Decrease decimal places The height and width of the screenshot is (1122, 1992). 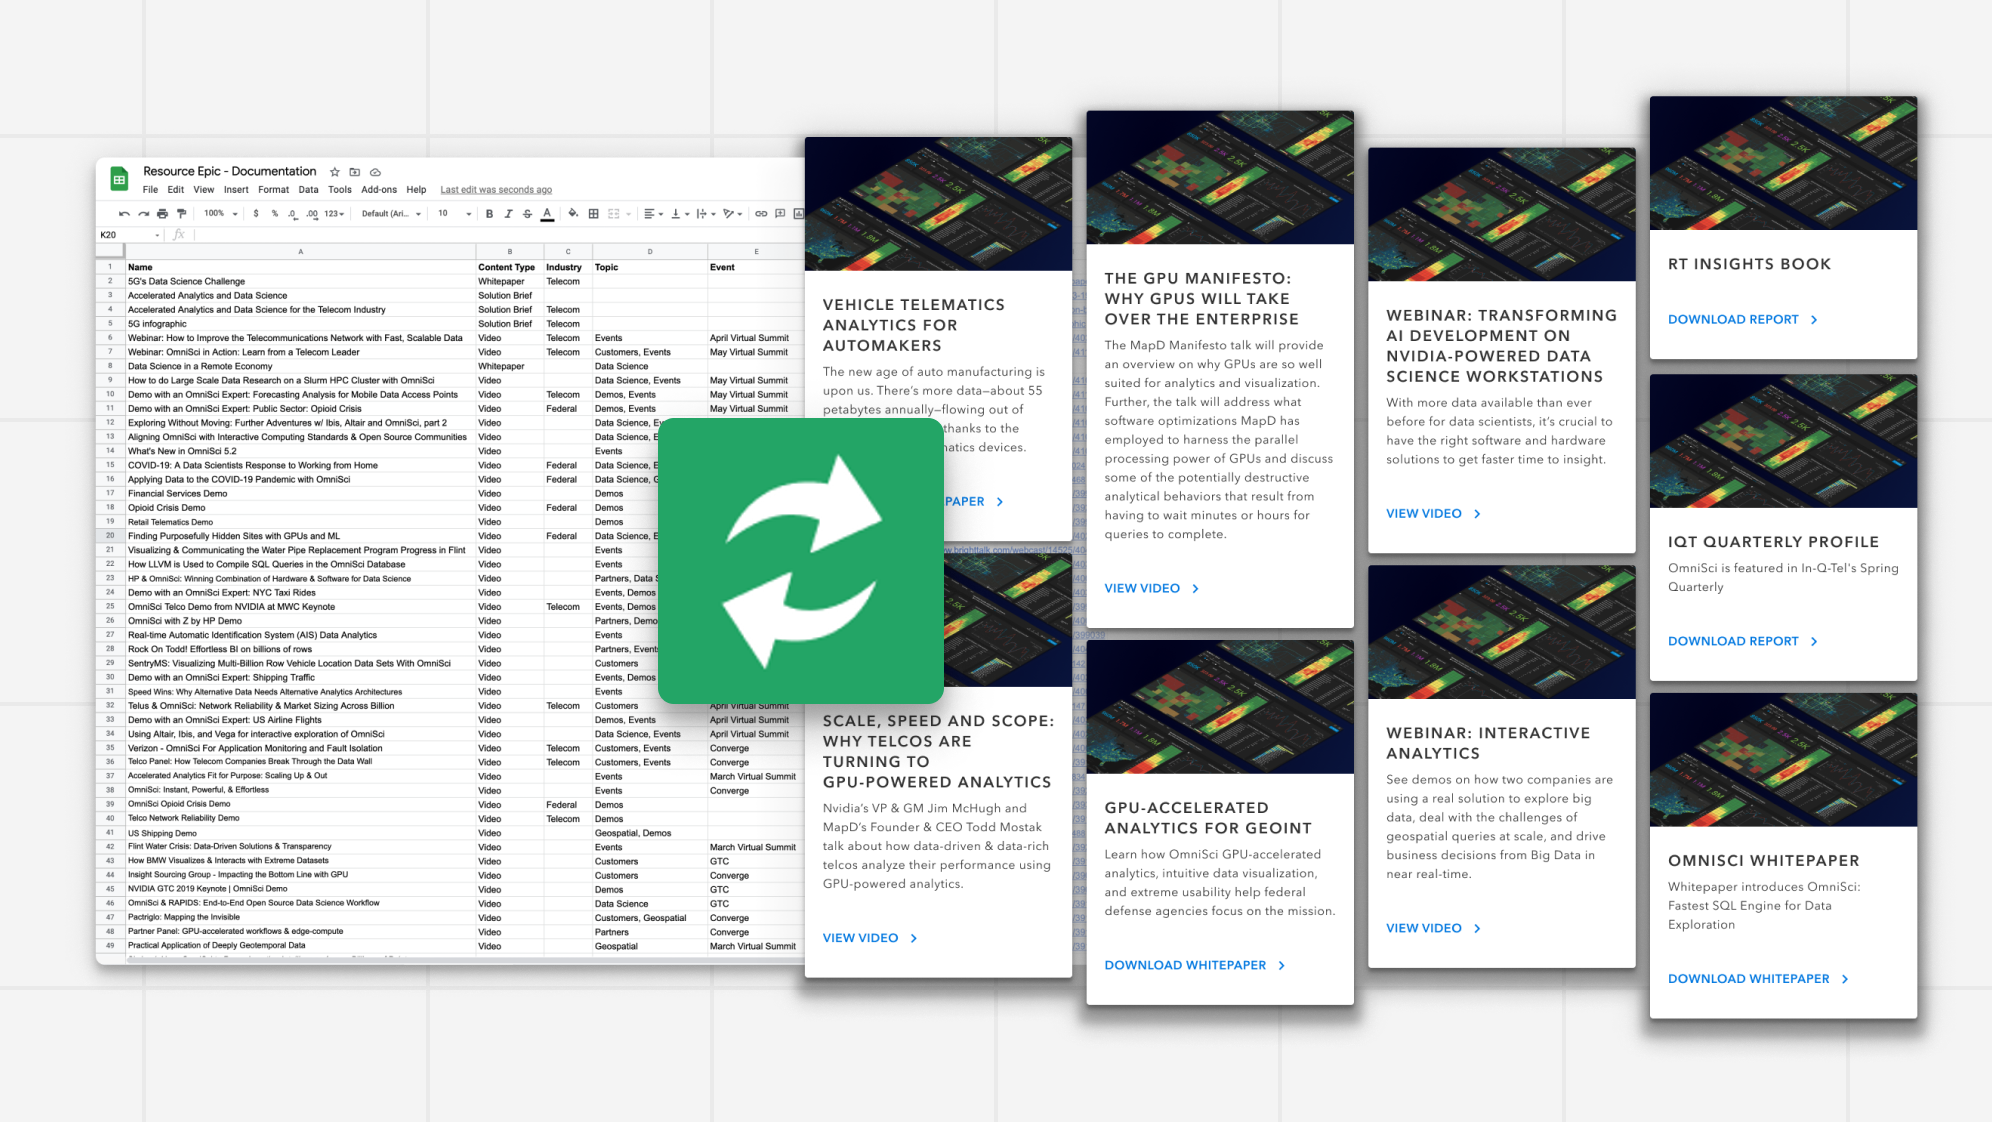click(x=292, y=213)
